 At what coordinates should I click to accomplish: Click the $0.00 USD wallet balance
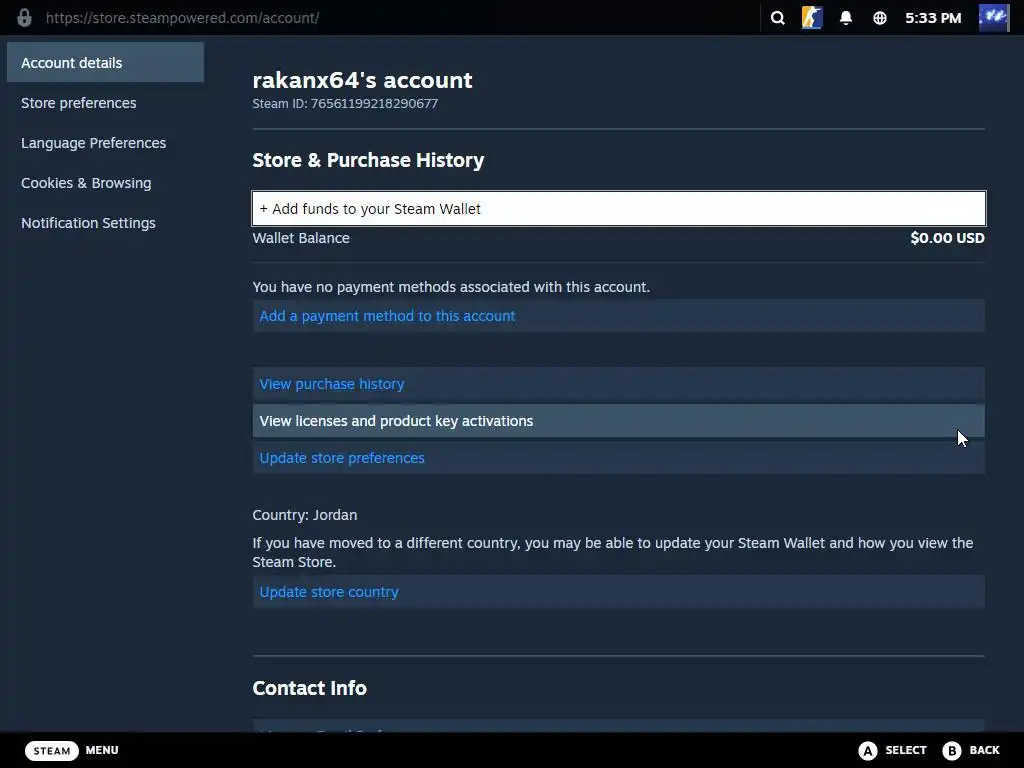click(947, 238)
